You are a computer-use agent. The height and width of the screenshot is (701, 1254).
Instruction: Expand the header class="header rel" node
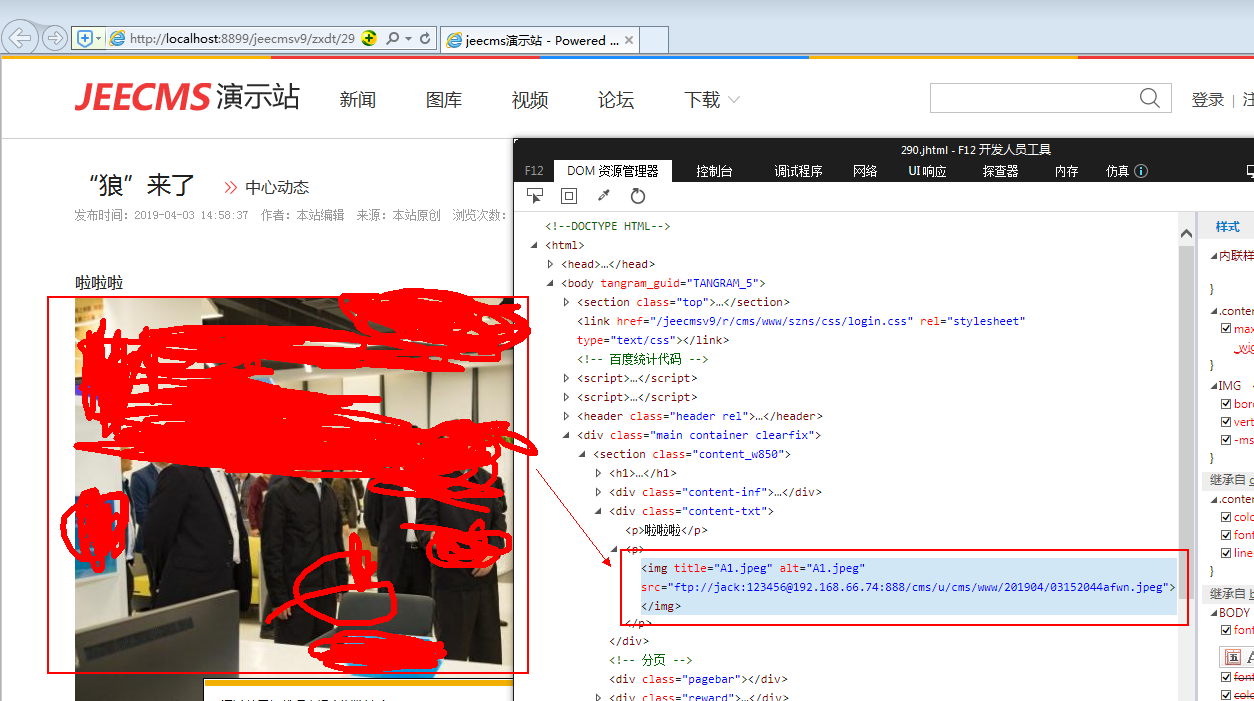click(567, 416)
